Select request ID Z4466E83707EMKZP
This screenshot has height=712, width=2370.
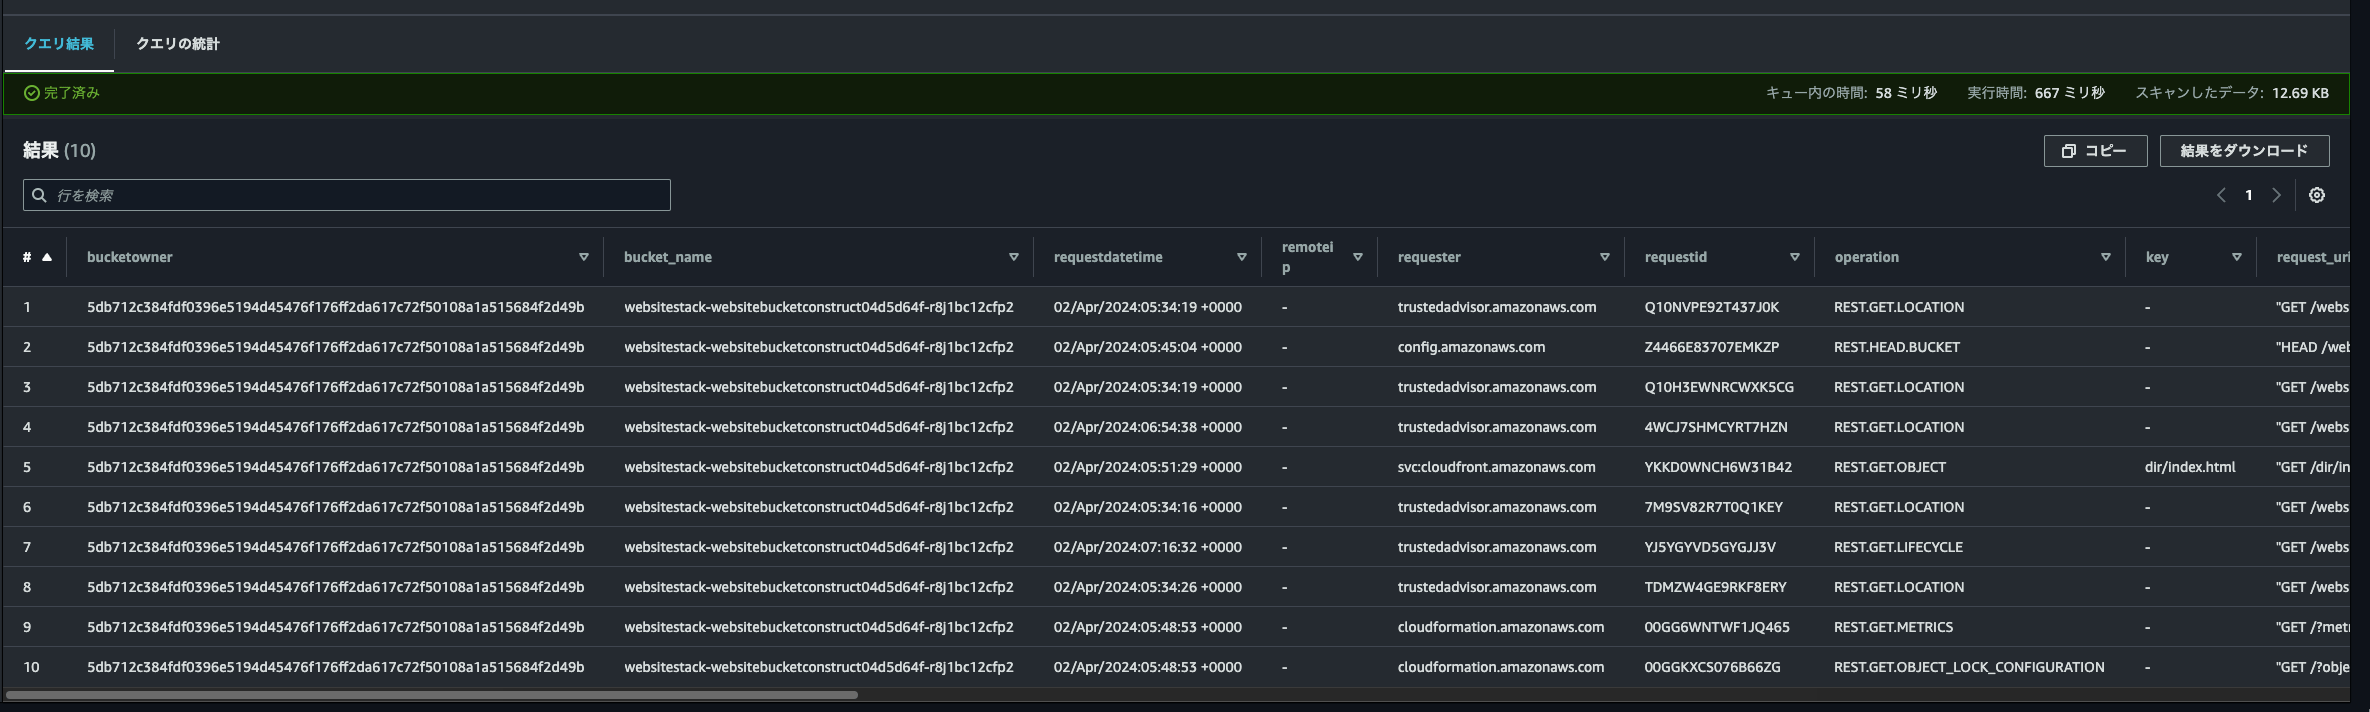pos(1711,347)
